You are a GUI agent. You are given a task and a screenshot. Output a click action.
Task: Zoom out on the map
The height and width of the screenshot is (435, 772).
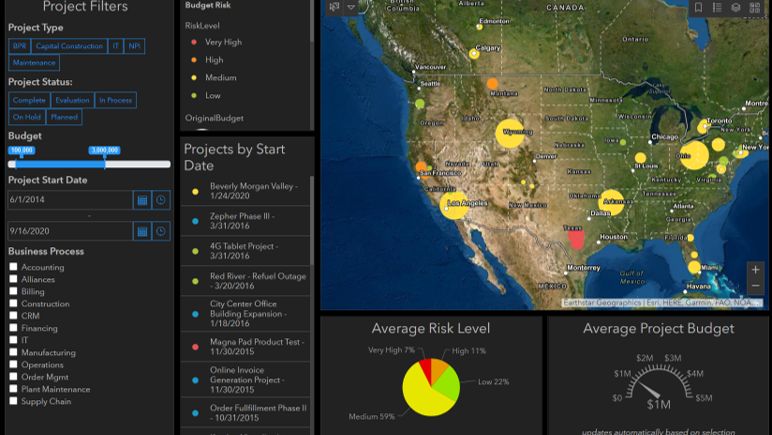point(755,286)
